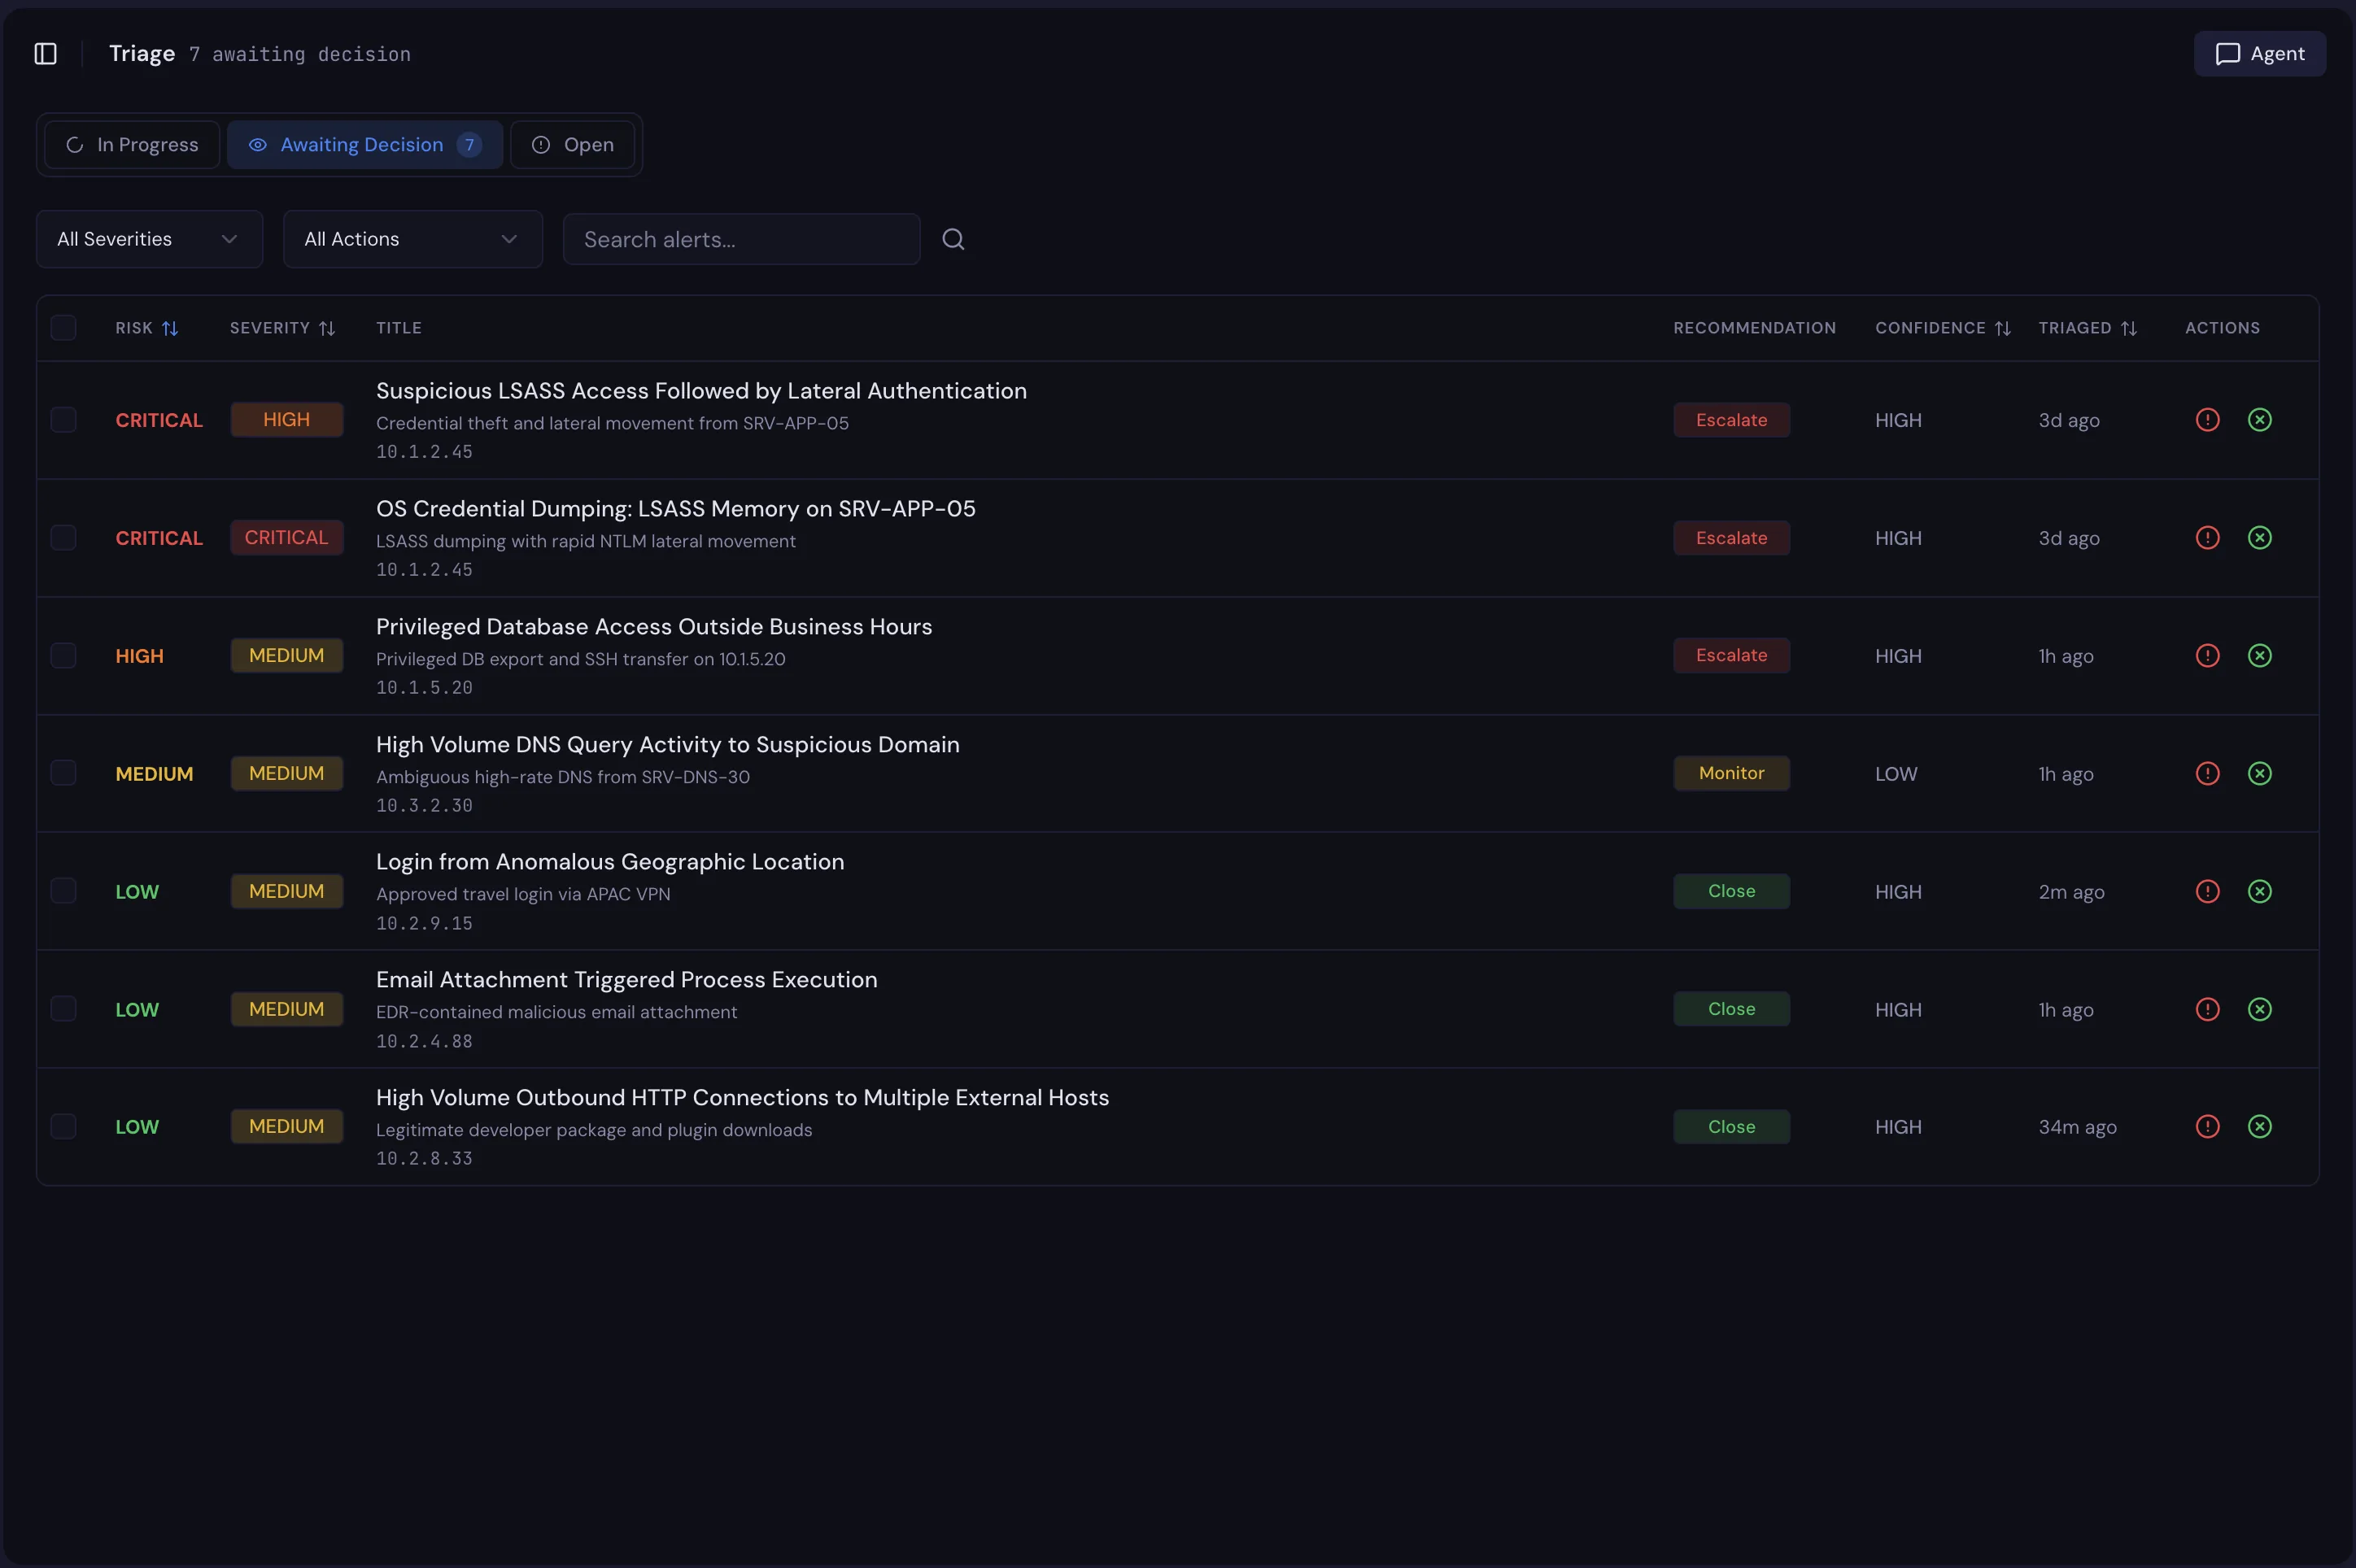The image size is (2356, 1568).
Task: Focus the Search alerts input field
Action: tap(741, 239)
